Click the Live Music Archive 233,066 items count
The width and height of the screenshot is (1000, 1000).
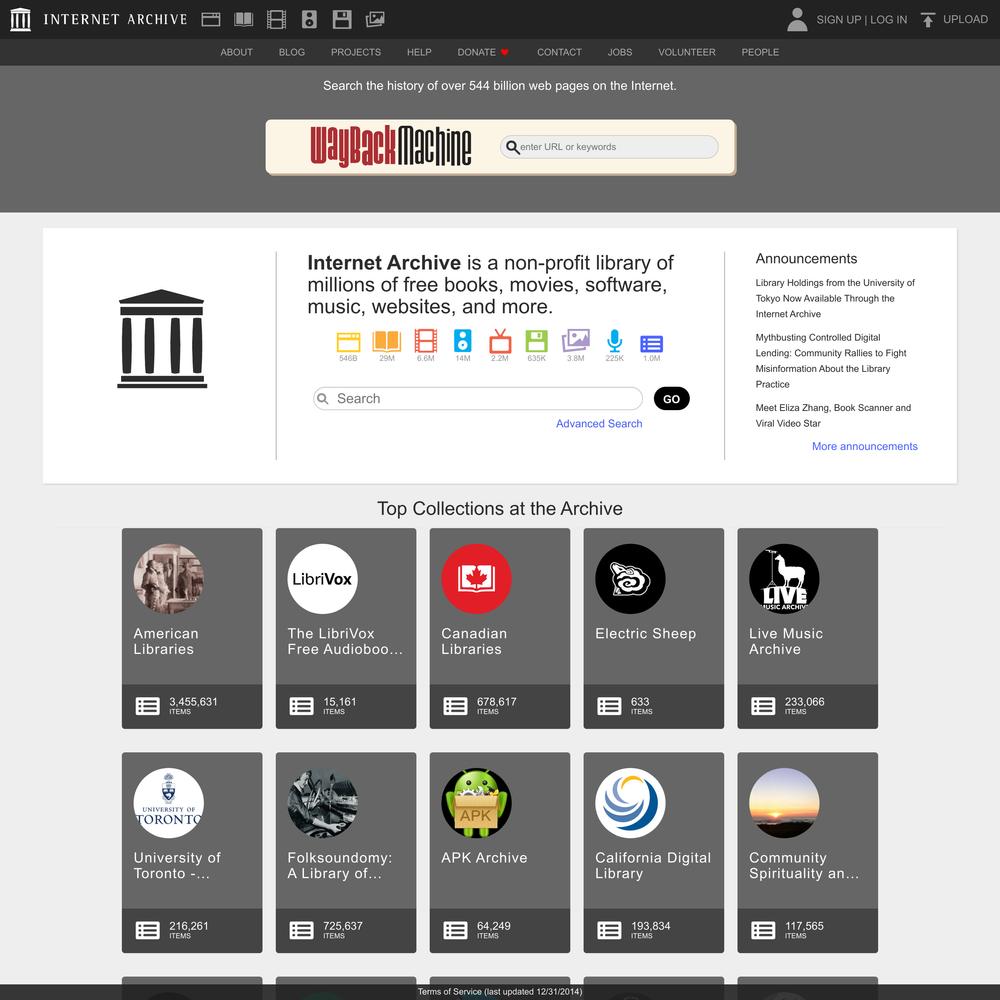[804, 705]
